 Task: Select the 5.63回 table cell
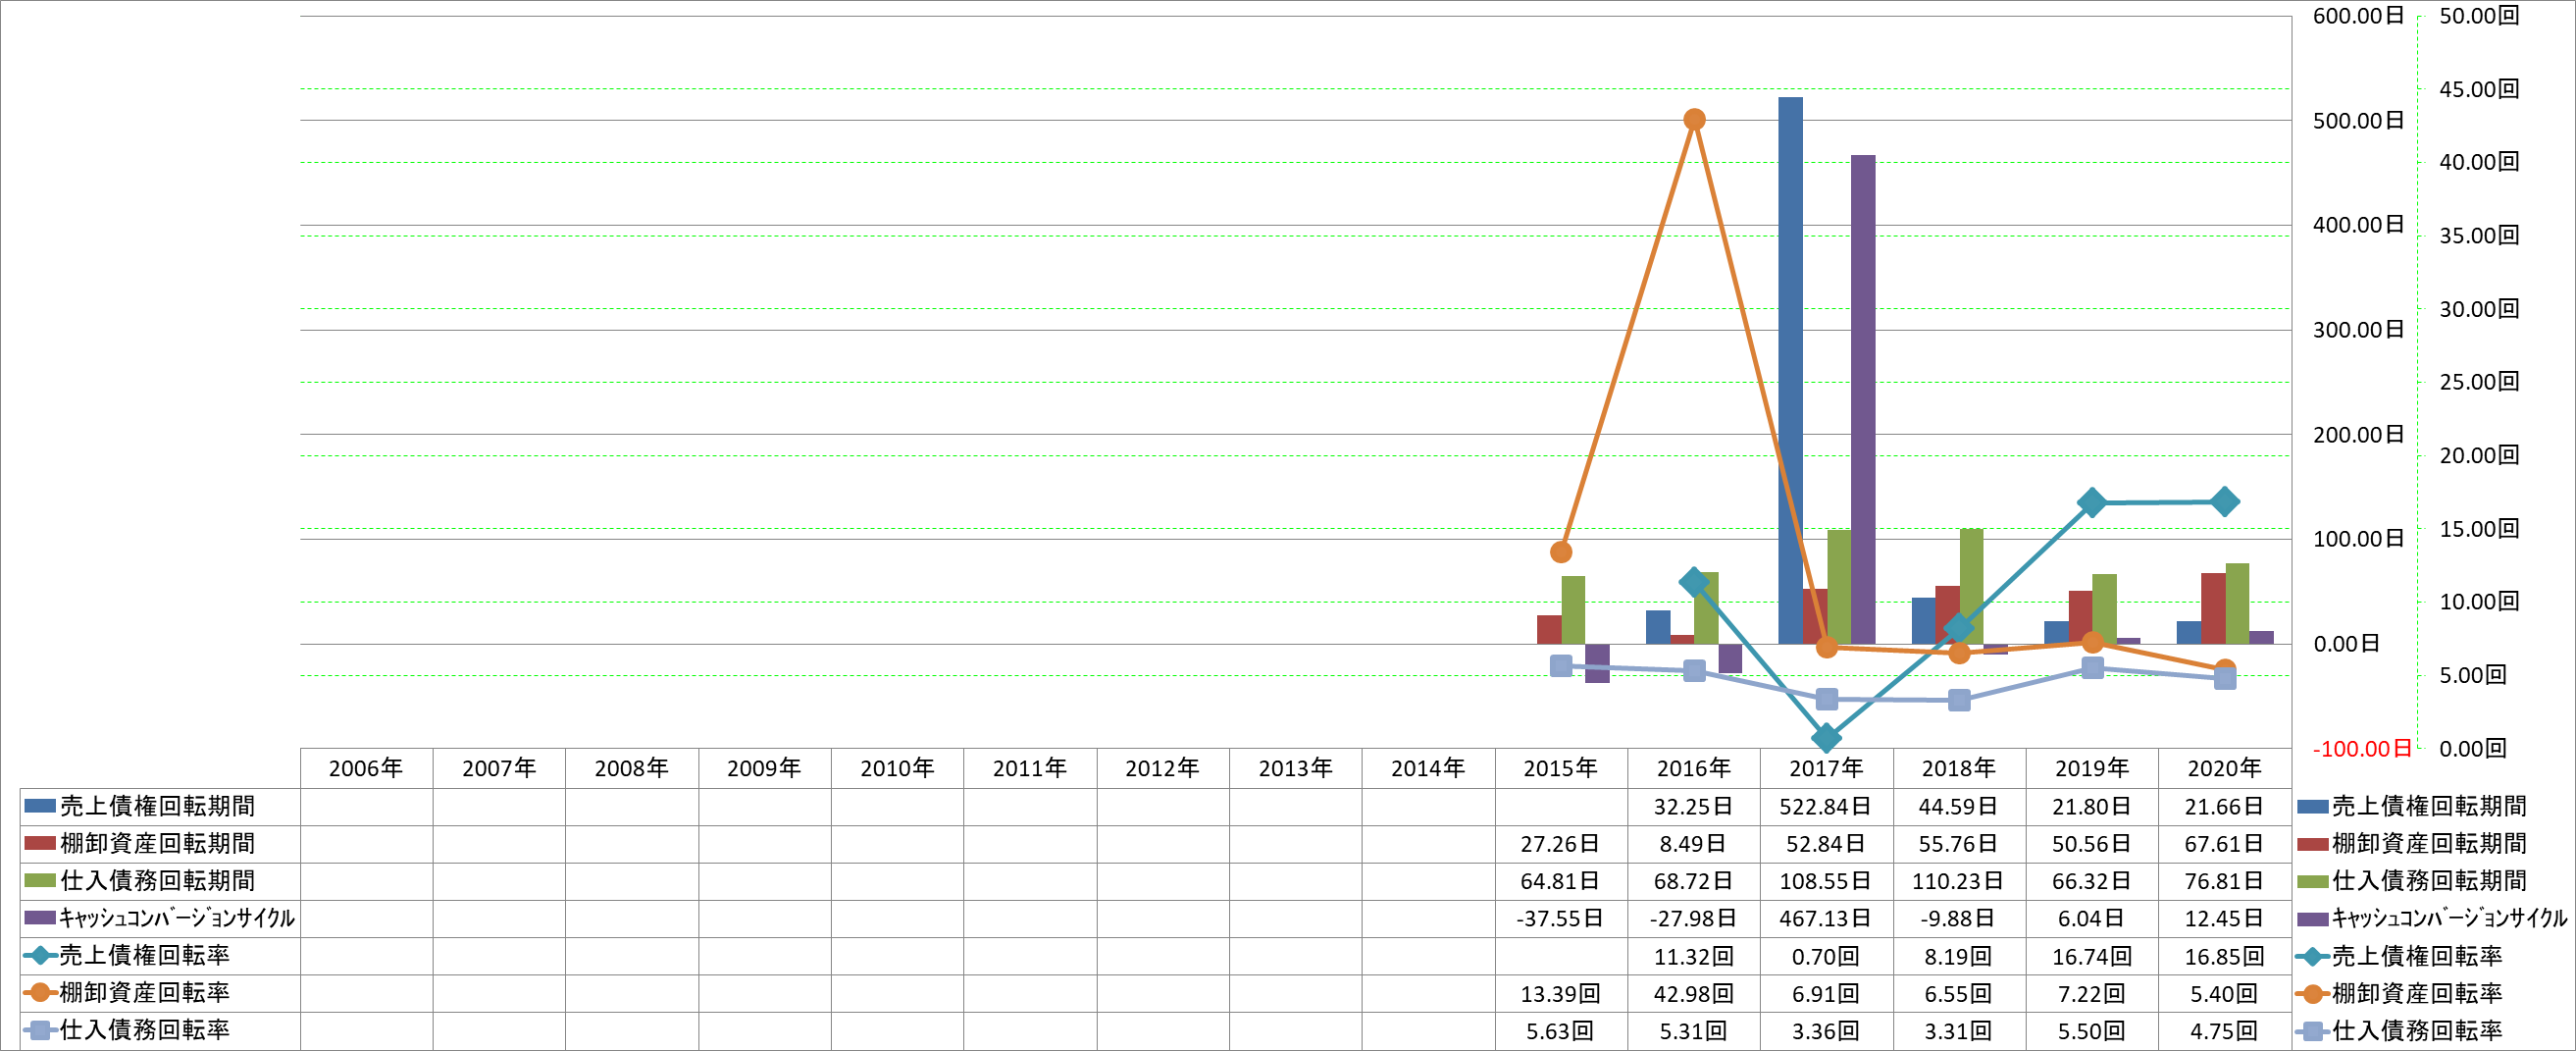1560,1031
